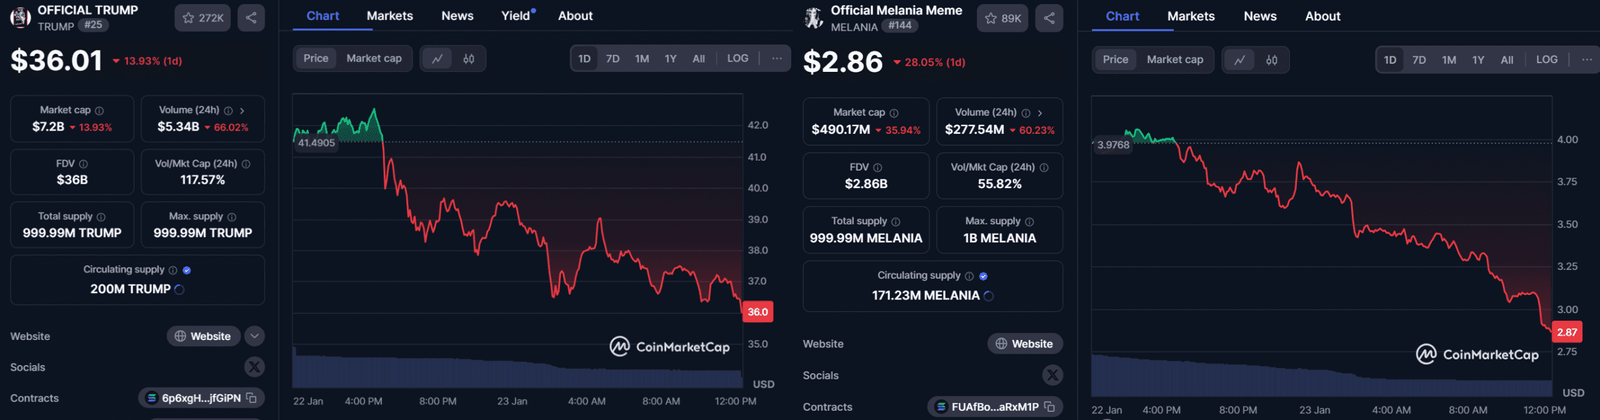The height and width of the screenshot is (420, 1600).
Task: Click the 36.0 current price marker
Action: tap(757, 312)
